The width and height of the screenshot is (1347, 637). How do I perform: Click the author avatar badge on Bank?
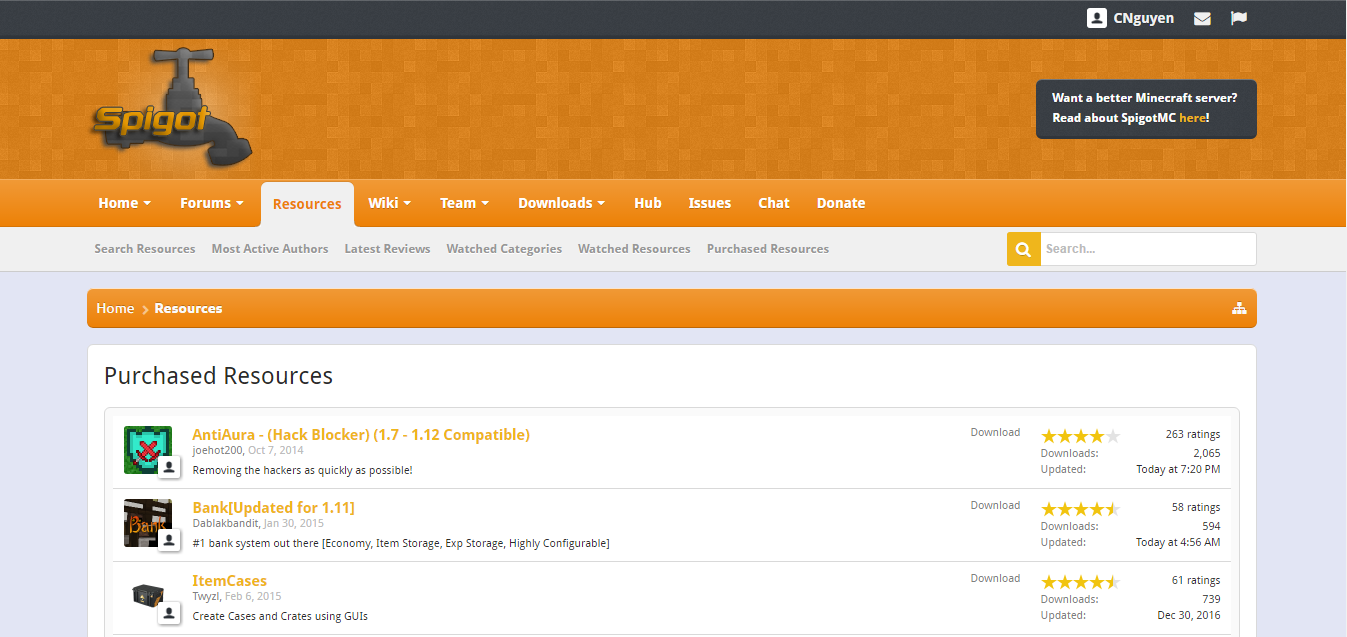pyautogui.click(x=169, y=541)
